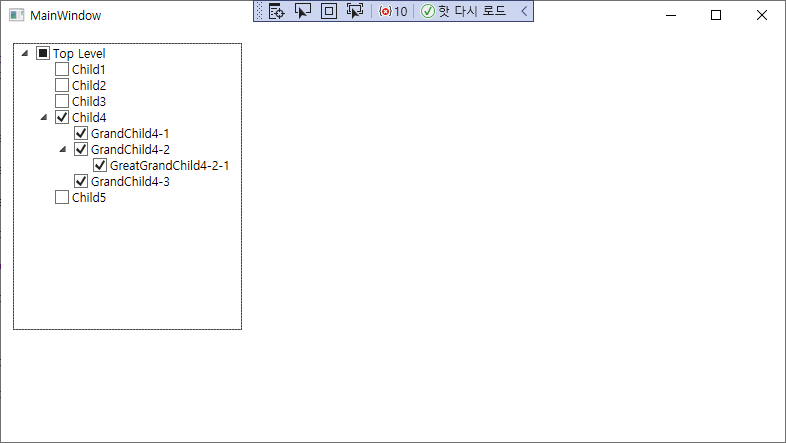The height and width of the screenshot is (443, 786).
Task: Uncheck the GrandChild4-3 checkbox
Action: 81,181
